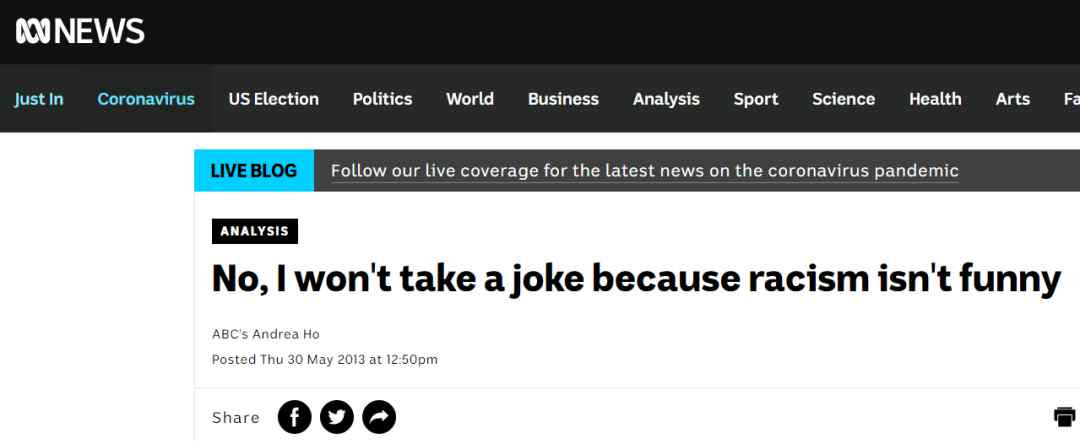The image size is (1080, 441).
Task: Open author Andrea Ho's byline
Action: pos(266,334)
